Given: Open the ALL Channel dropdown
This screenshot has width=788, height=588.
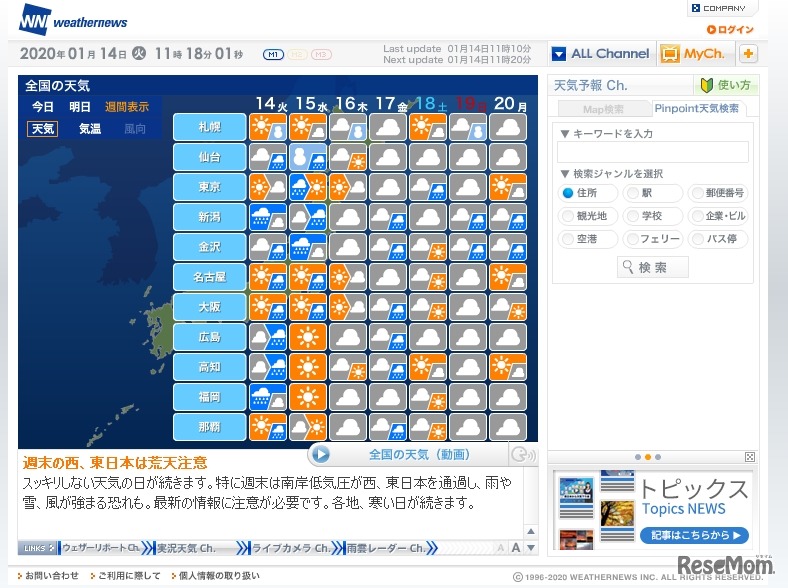Looking at the screenshot, I should tap(601, 53).
